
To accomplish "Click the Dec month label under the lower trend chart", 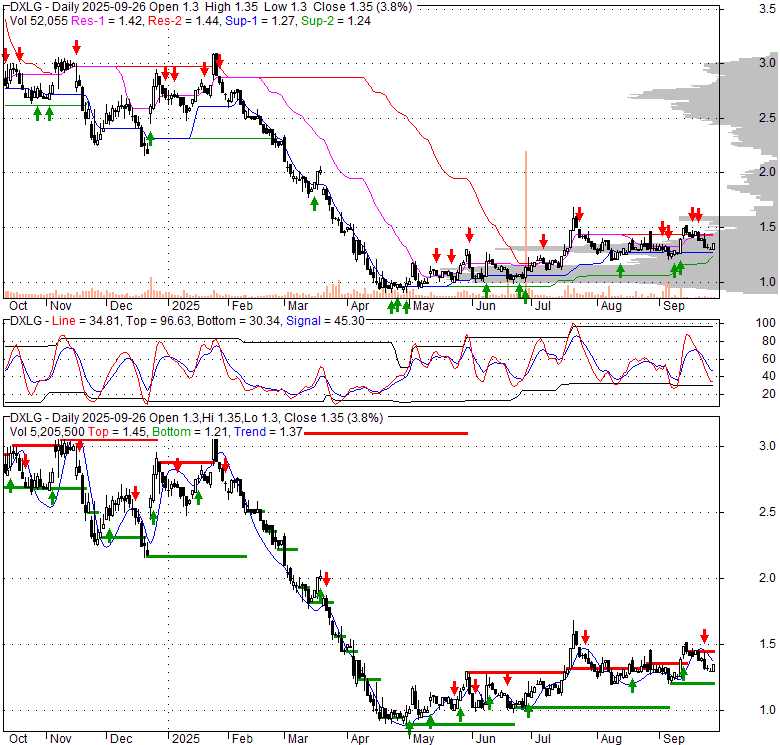I will tap(121, 739).
